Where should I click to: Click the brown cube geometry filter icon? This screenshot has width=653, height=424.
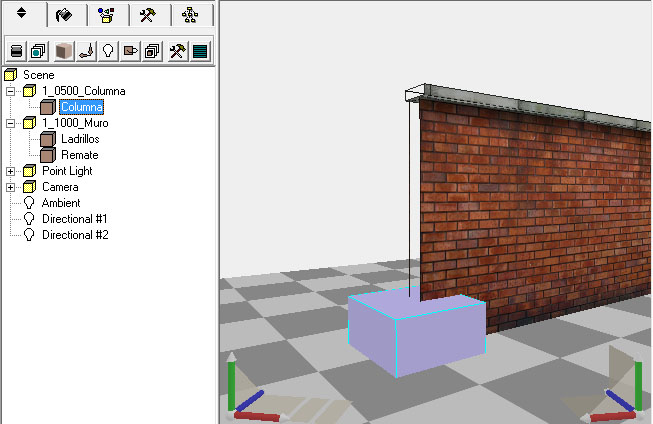[x=64, y=49]
